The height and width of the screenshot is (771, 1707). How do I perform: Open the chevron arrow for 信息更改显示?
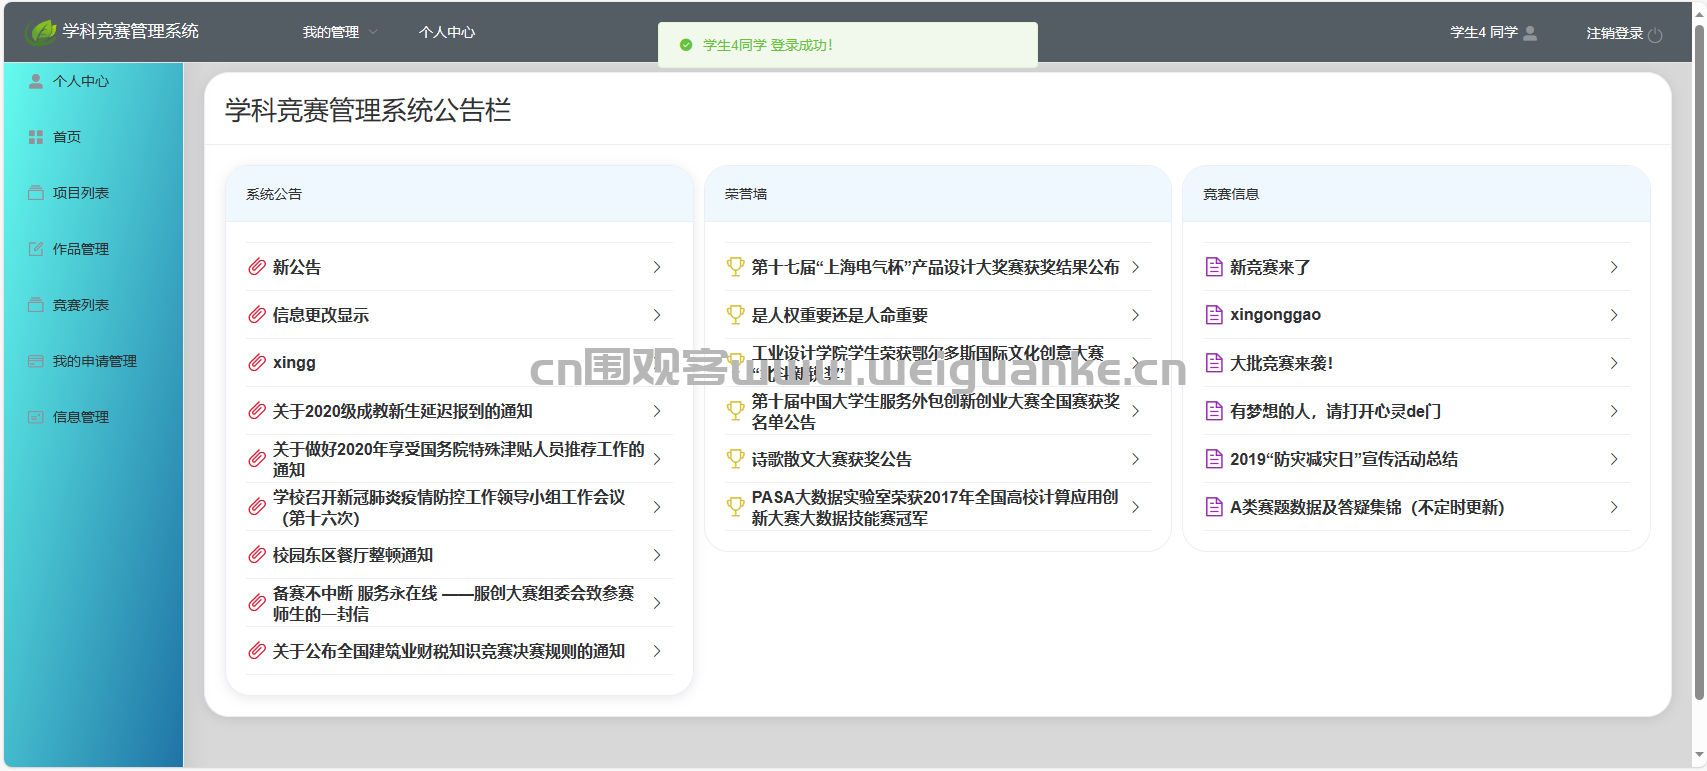tap(657, 315)
